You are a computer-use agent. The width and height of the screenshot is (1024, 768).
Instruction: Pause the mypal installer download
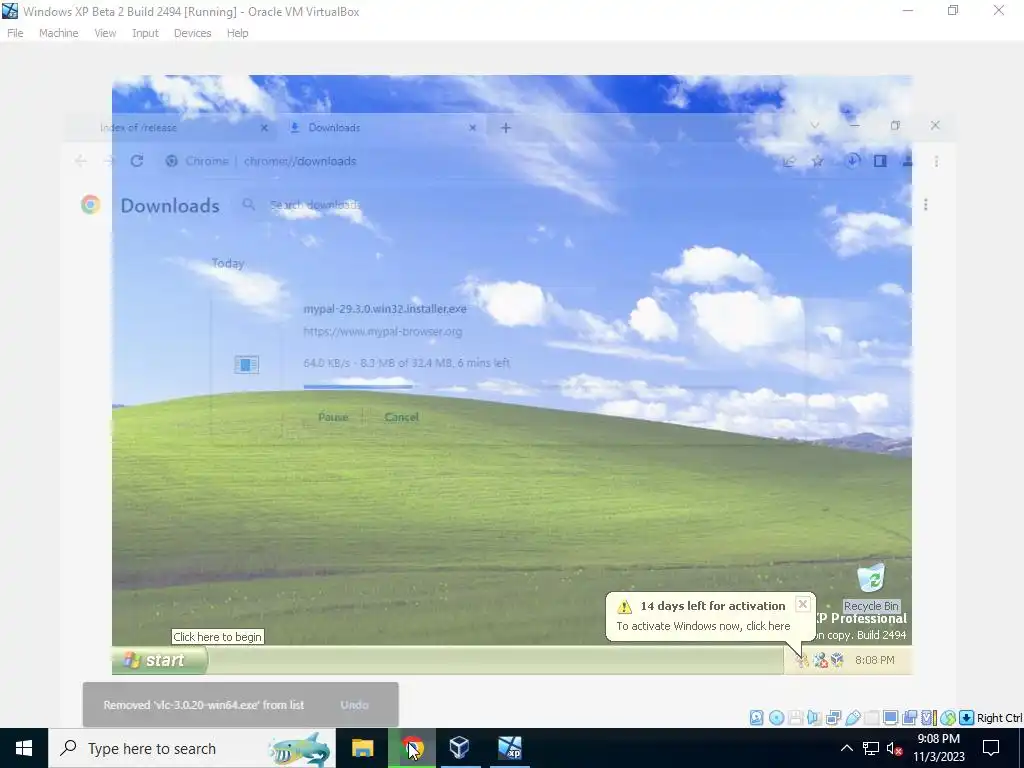point(333,417)
